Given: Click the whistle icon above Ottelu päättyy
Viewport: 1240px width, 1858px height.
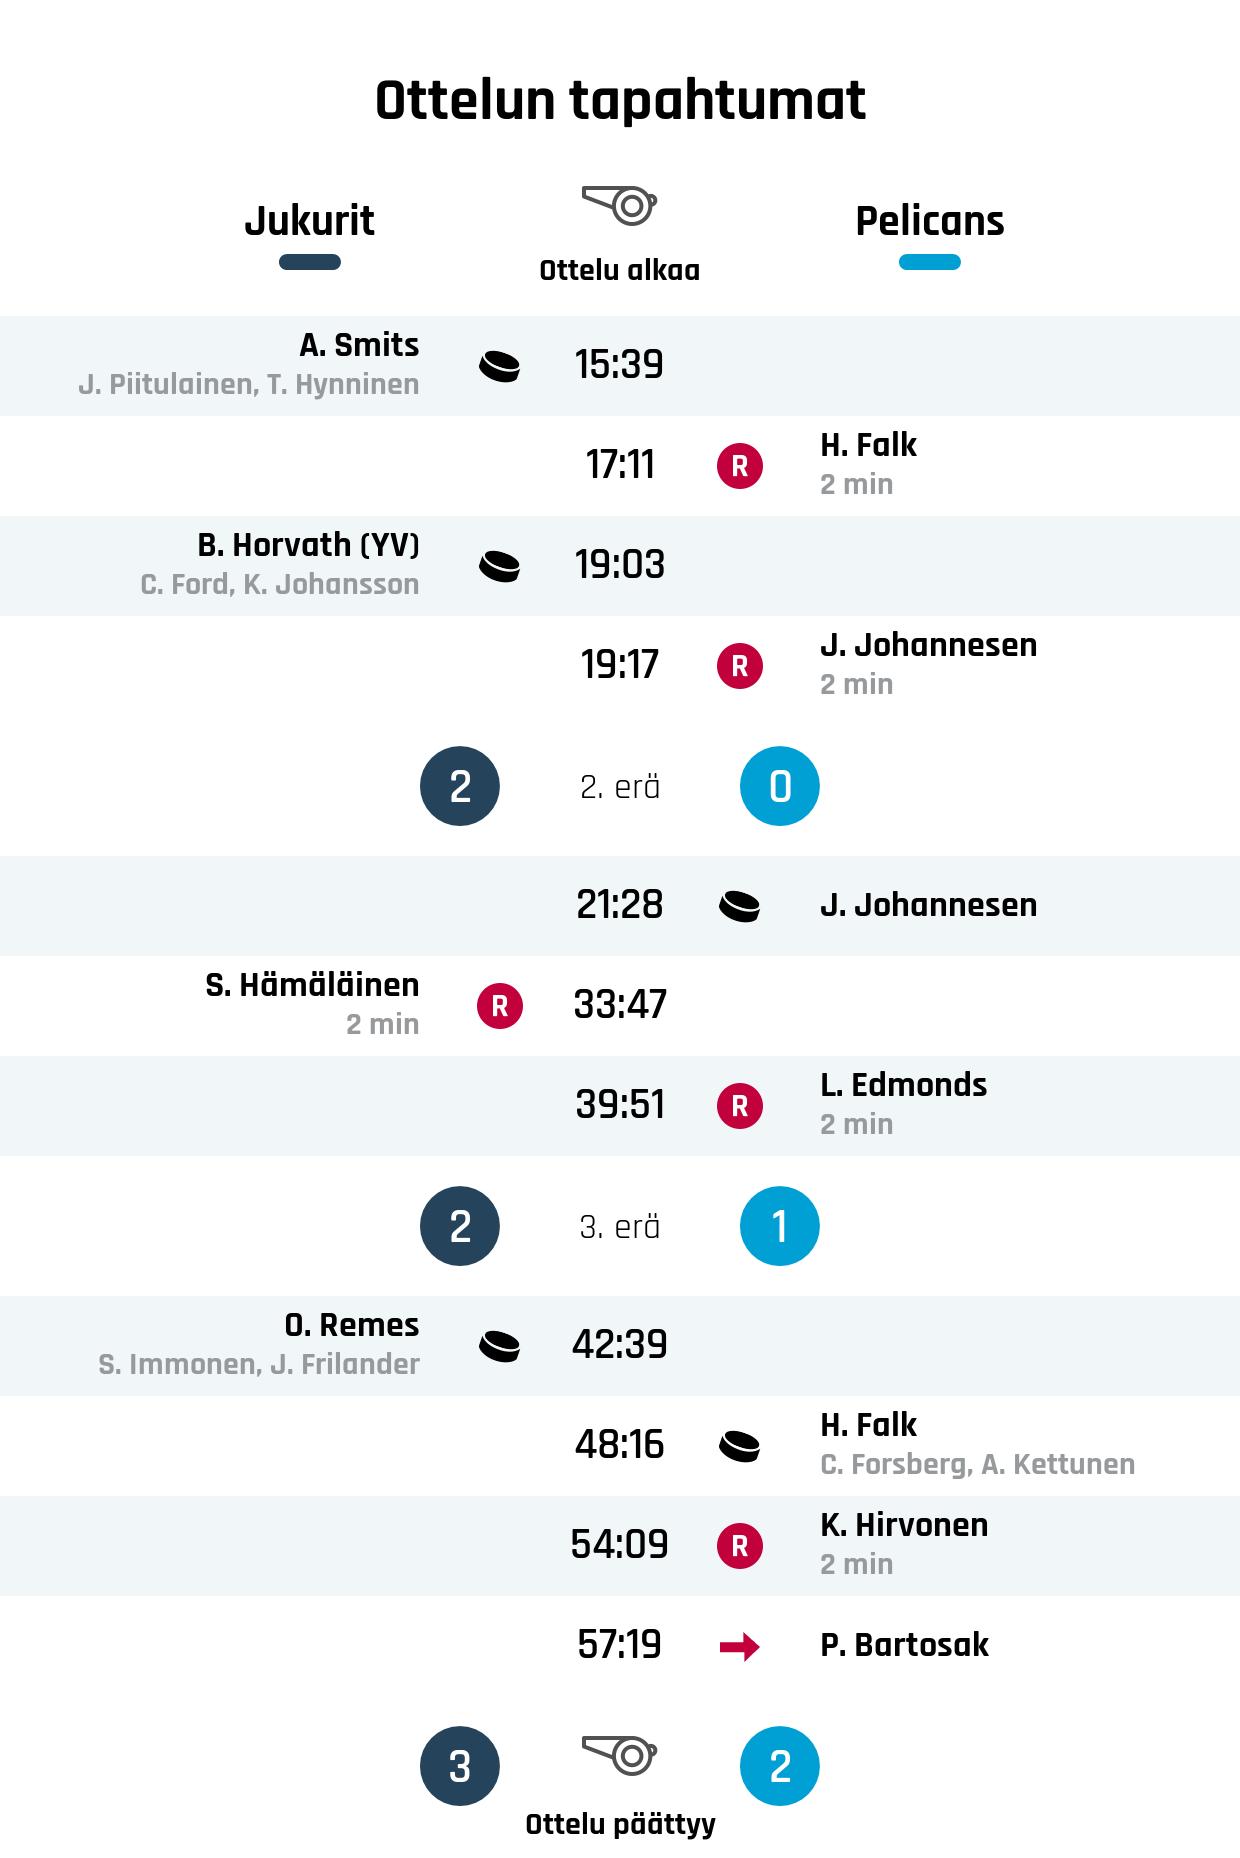Looking at the screenshot, I should tap(619, 1755).
